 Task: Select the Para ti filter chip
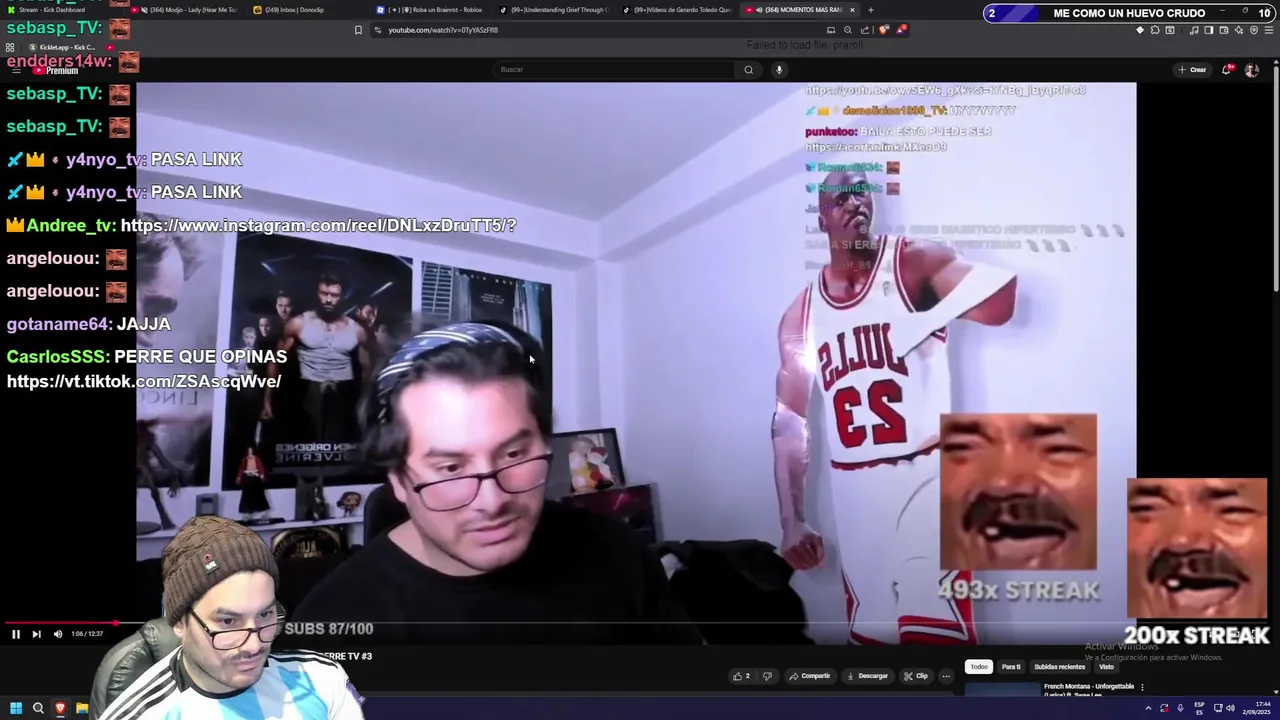(1011, 667)
